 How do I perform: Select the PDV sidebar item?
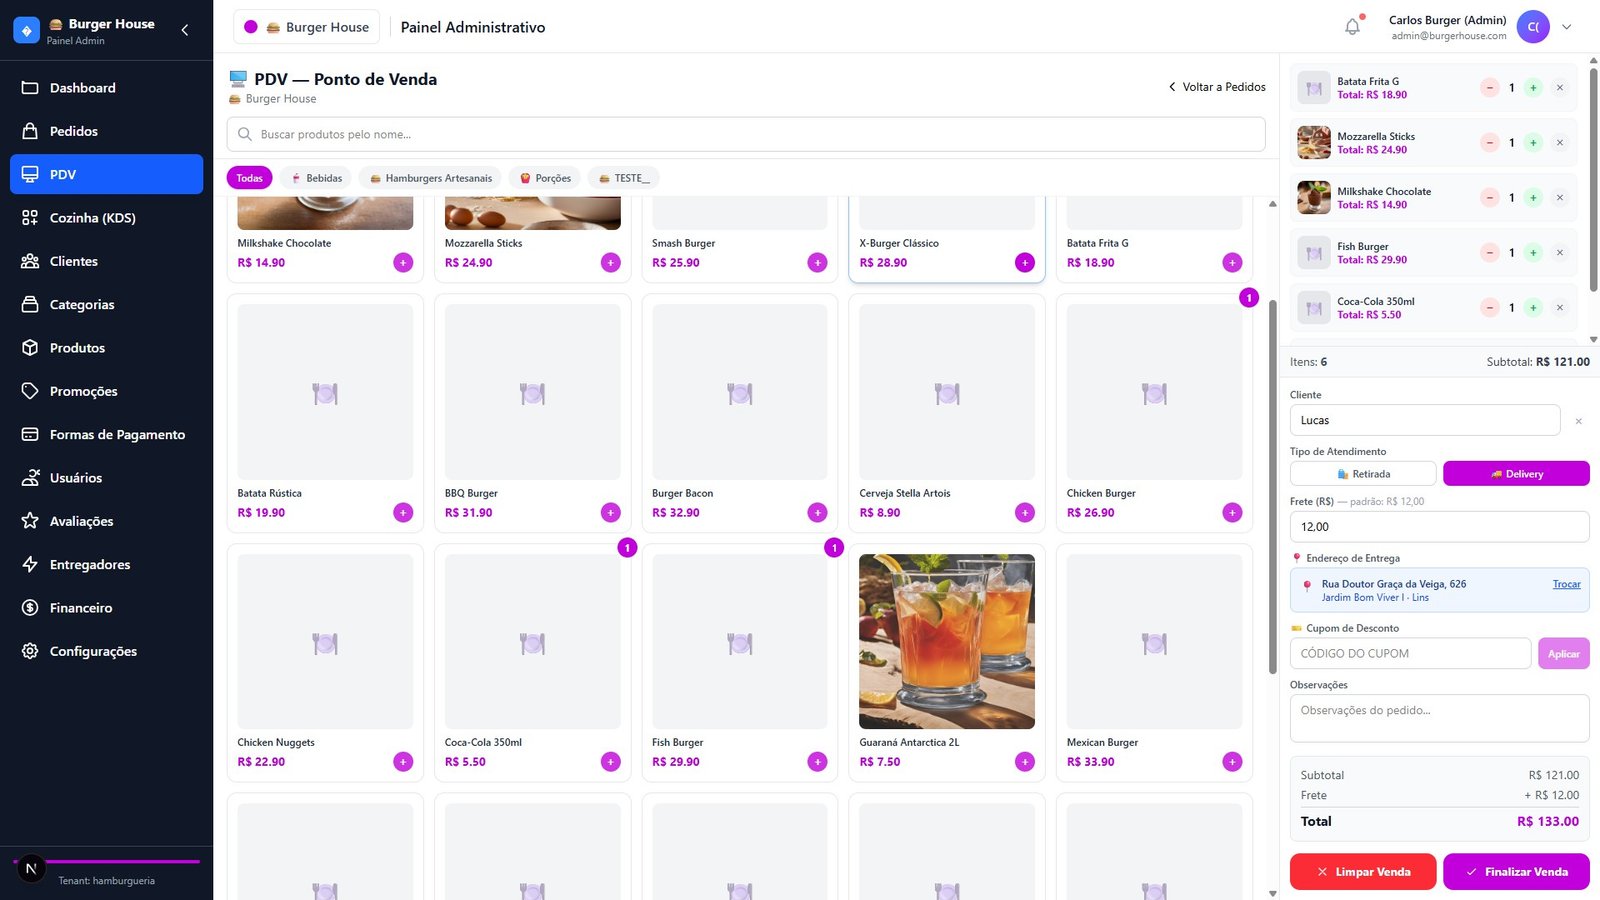(x=106, y=174)
